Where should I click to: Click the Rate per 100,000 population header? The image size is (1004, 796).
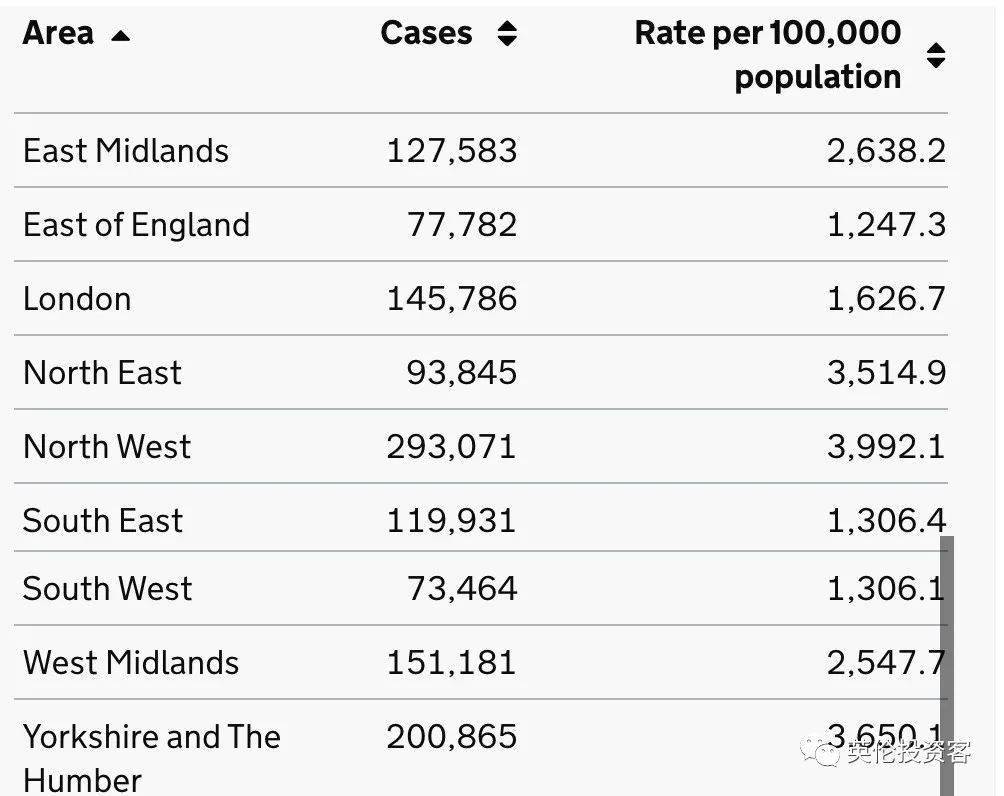(x=767, y=54)
